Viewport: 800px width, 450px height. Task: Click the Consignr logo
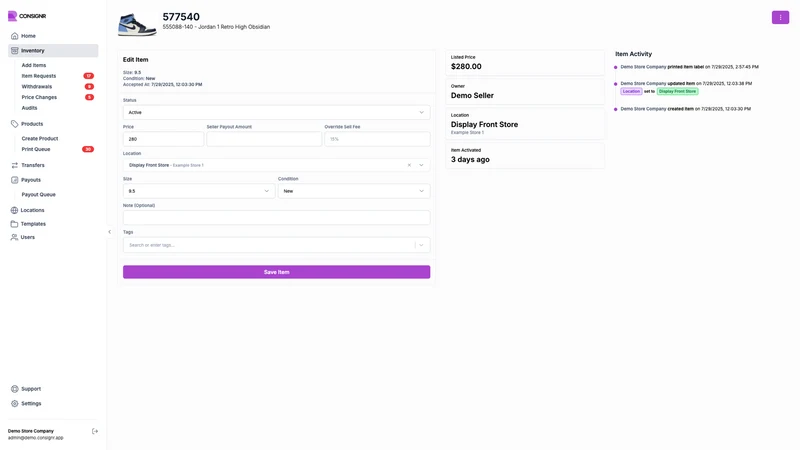(x=27, y=16)
